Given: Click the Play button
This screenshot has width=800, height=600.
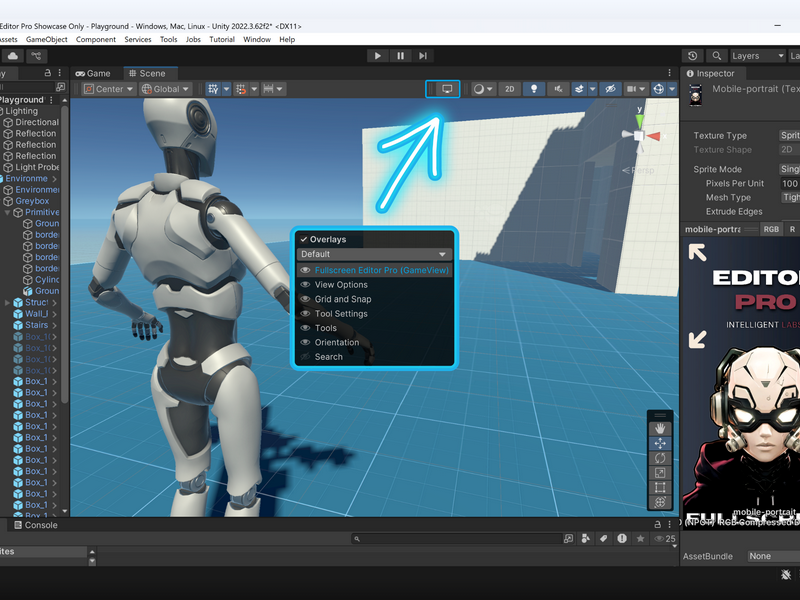Looking at the screenshot, I should click(378, 56).
